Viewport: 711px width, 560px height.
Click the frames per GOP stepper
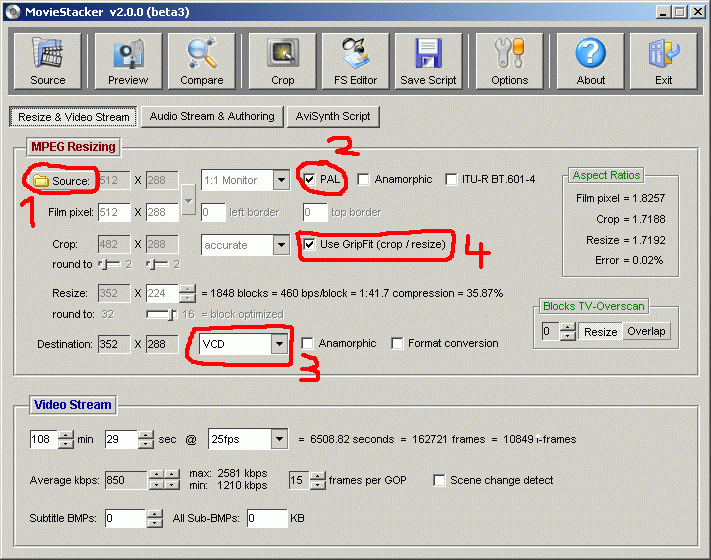click(x=318, y=480)
